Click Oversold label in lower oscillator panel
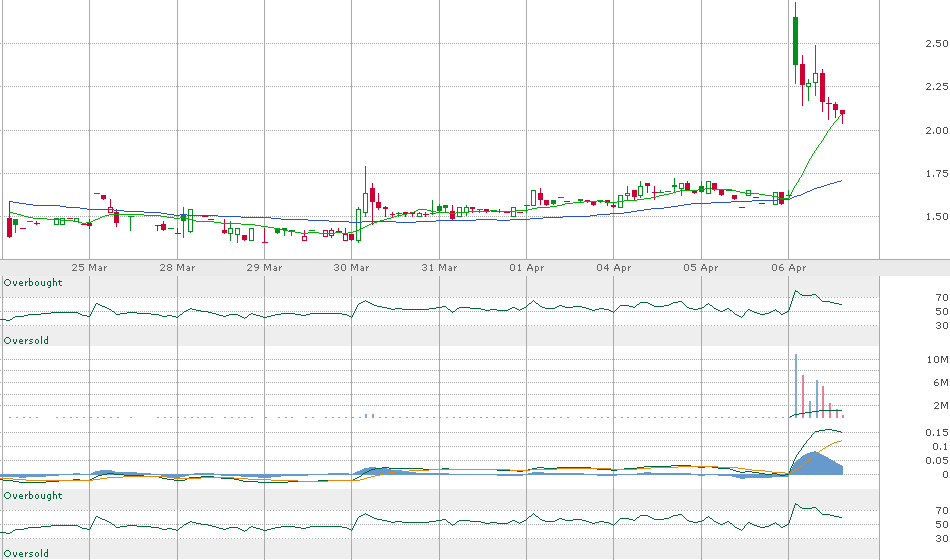The height and width of the screenshot is (560, 950). coord(26,553)
